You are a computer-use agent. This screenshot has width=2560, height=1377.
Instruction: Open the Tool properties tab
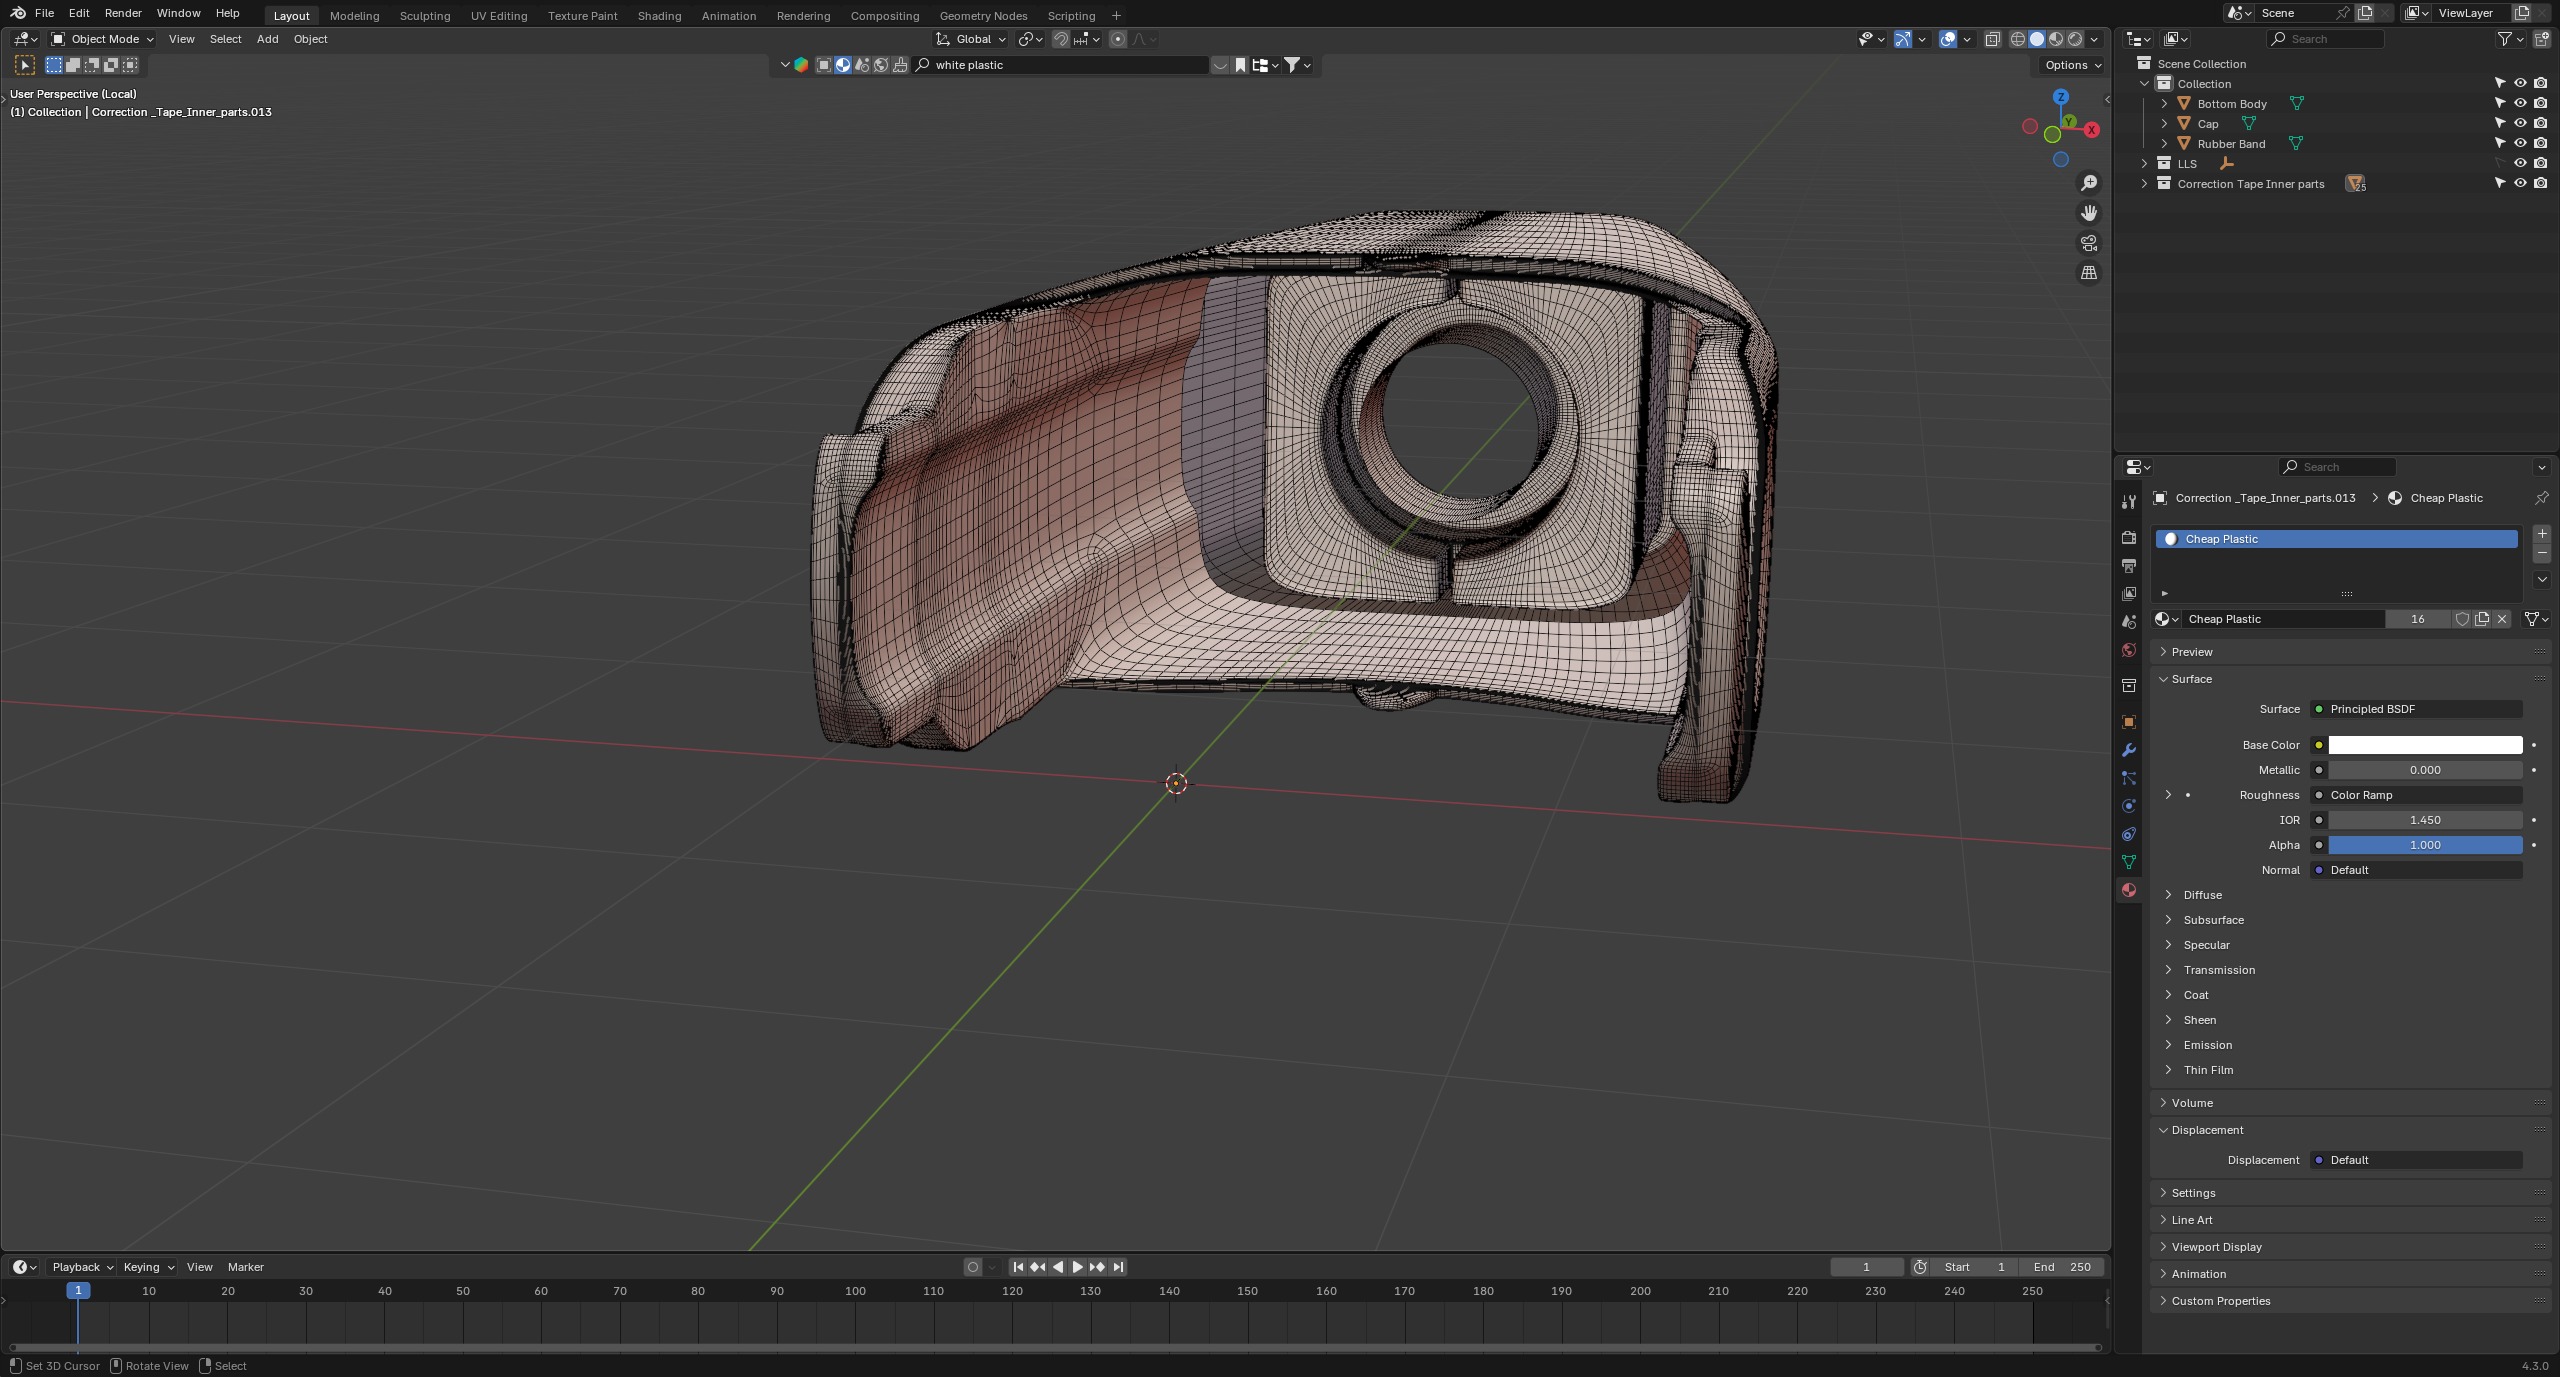tap(2128, 501)
